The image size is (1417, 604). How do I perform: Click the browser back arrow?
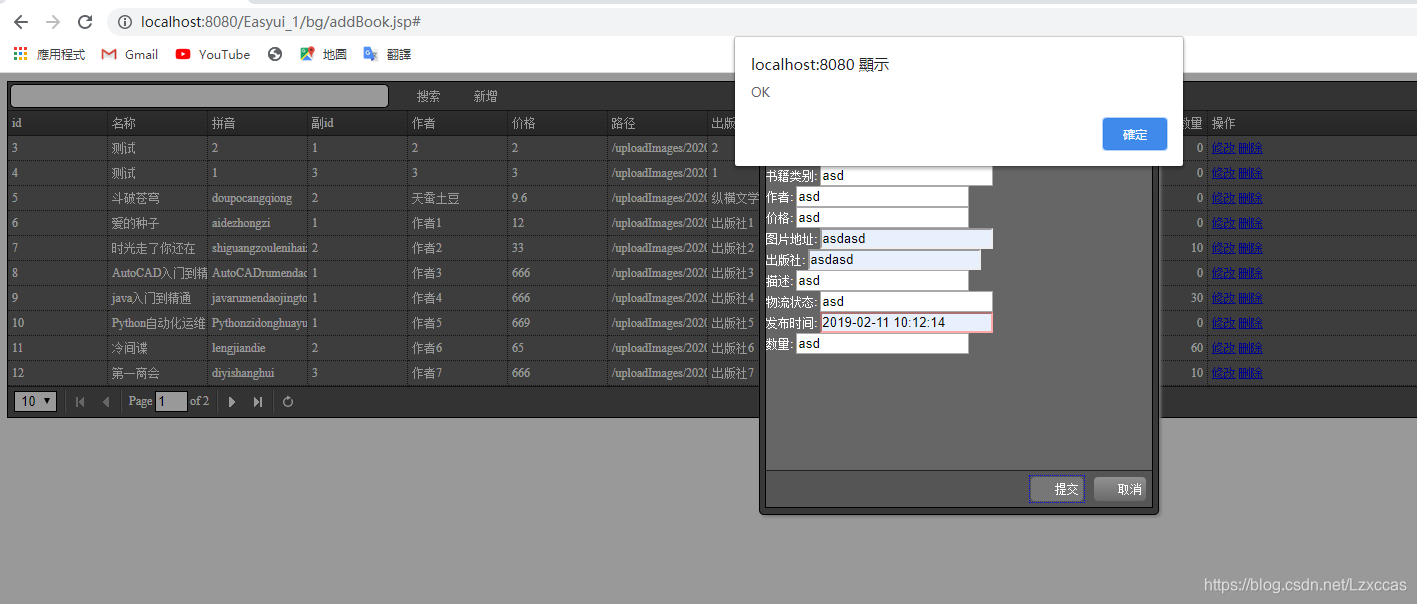click(21, 22)
